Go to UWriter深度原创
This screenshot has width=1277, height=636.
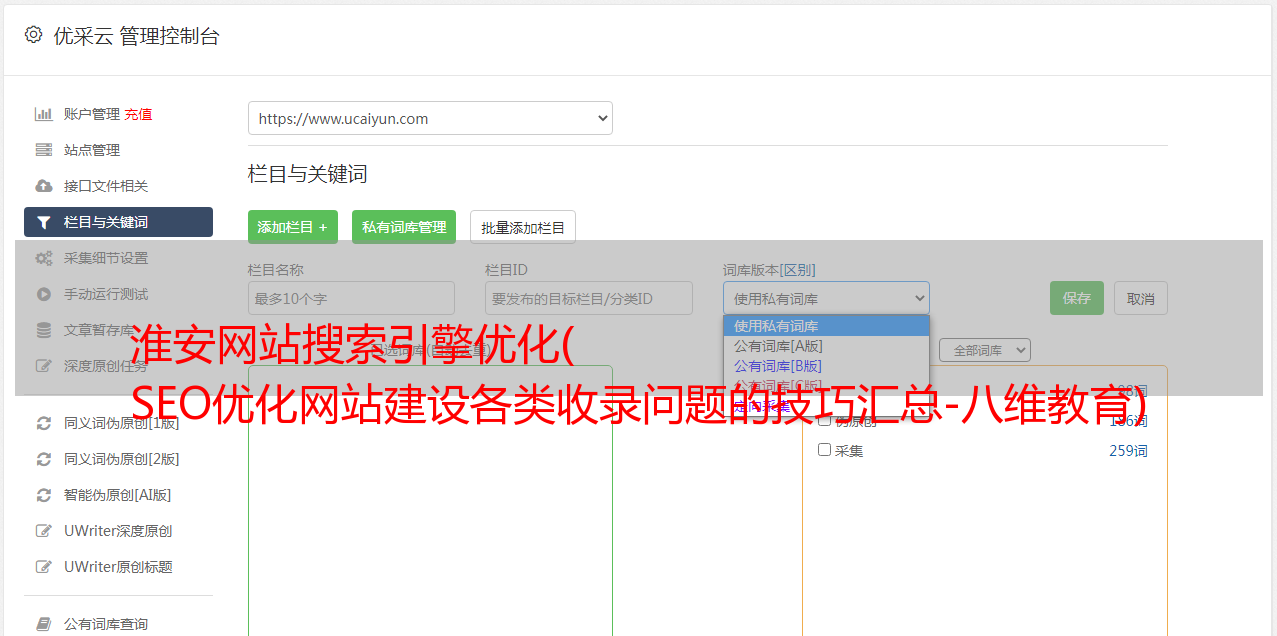tap(118, 531)
